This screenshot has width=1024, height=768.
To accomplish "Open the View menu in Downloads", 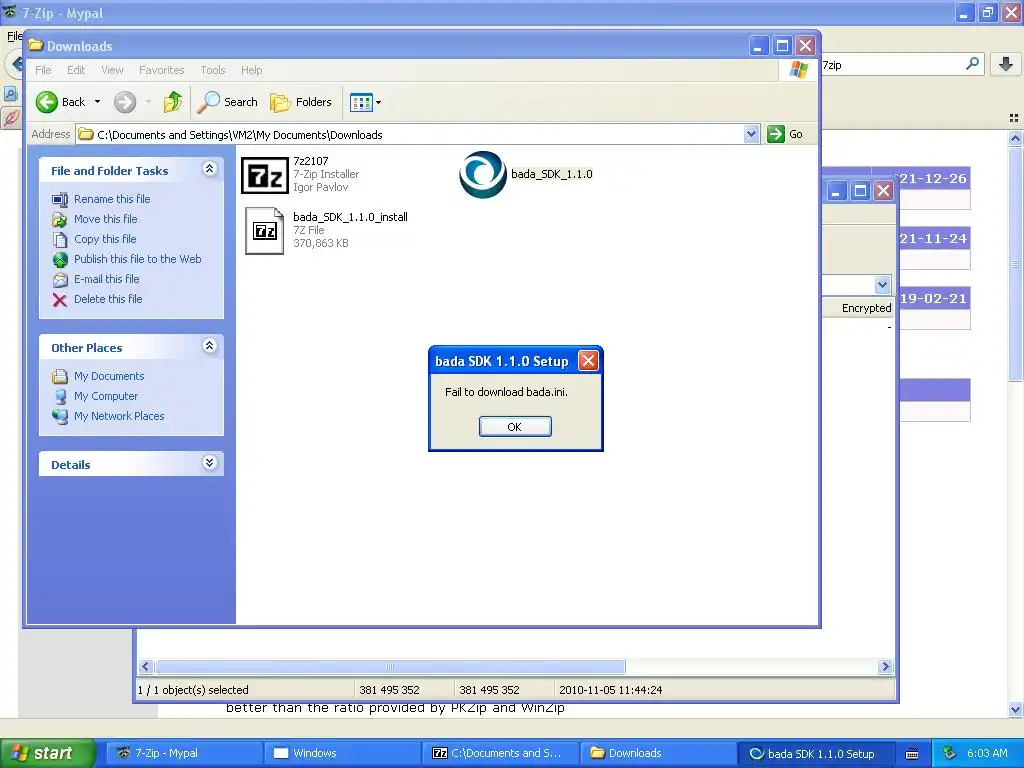I will [112, 70].
